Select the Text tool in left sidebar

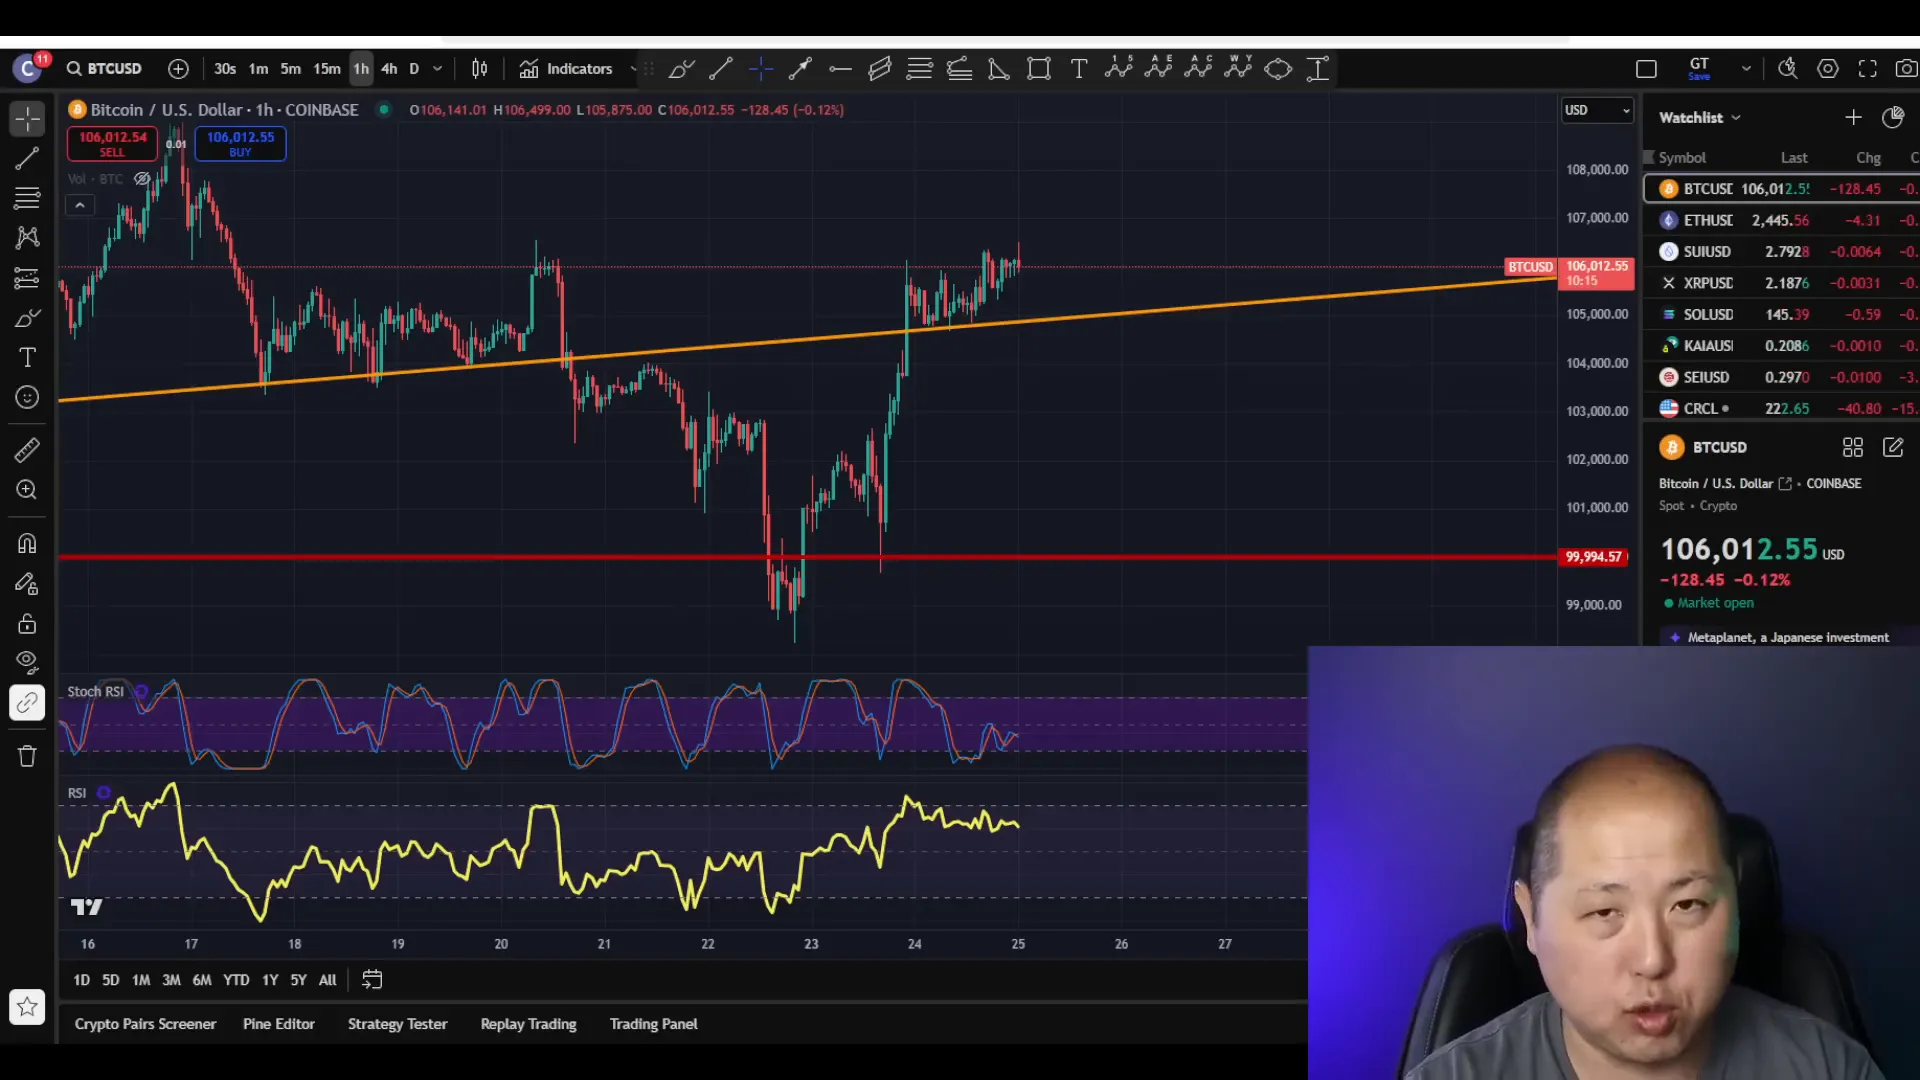(x=27, y=358)
